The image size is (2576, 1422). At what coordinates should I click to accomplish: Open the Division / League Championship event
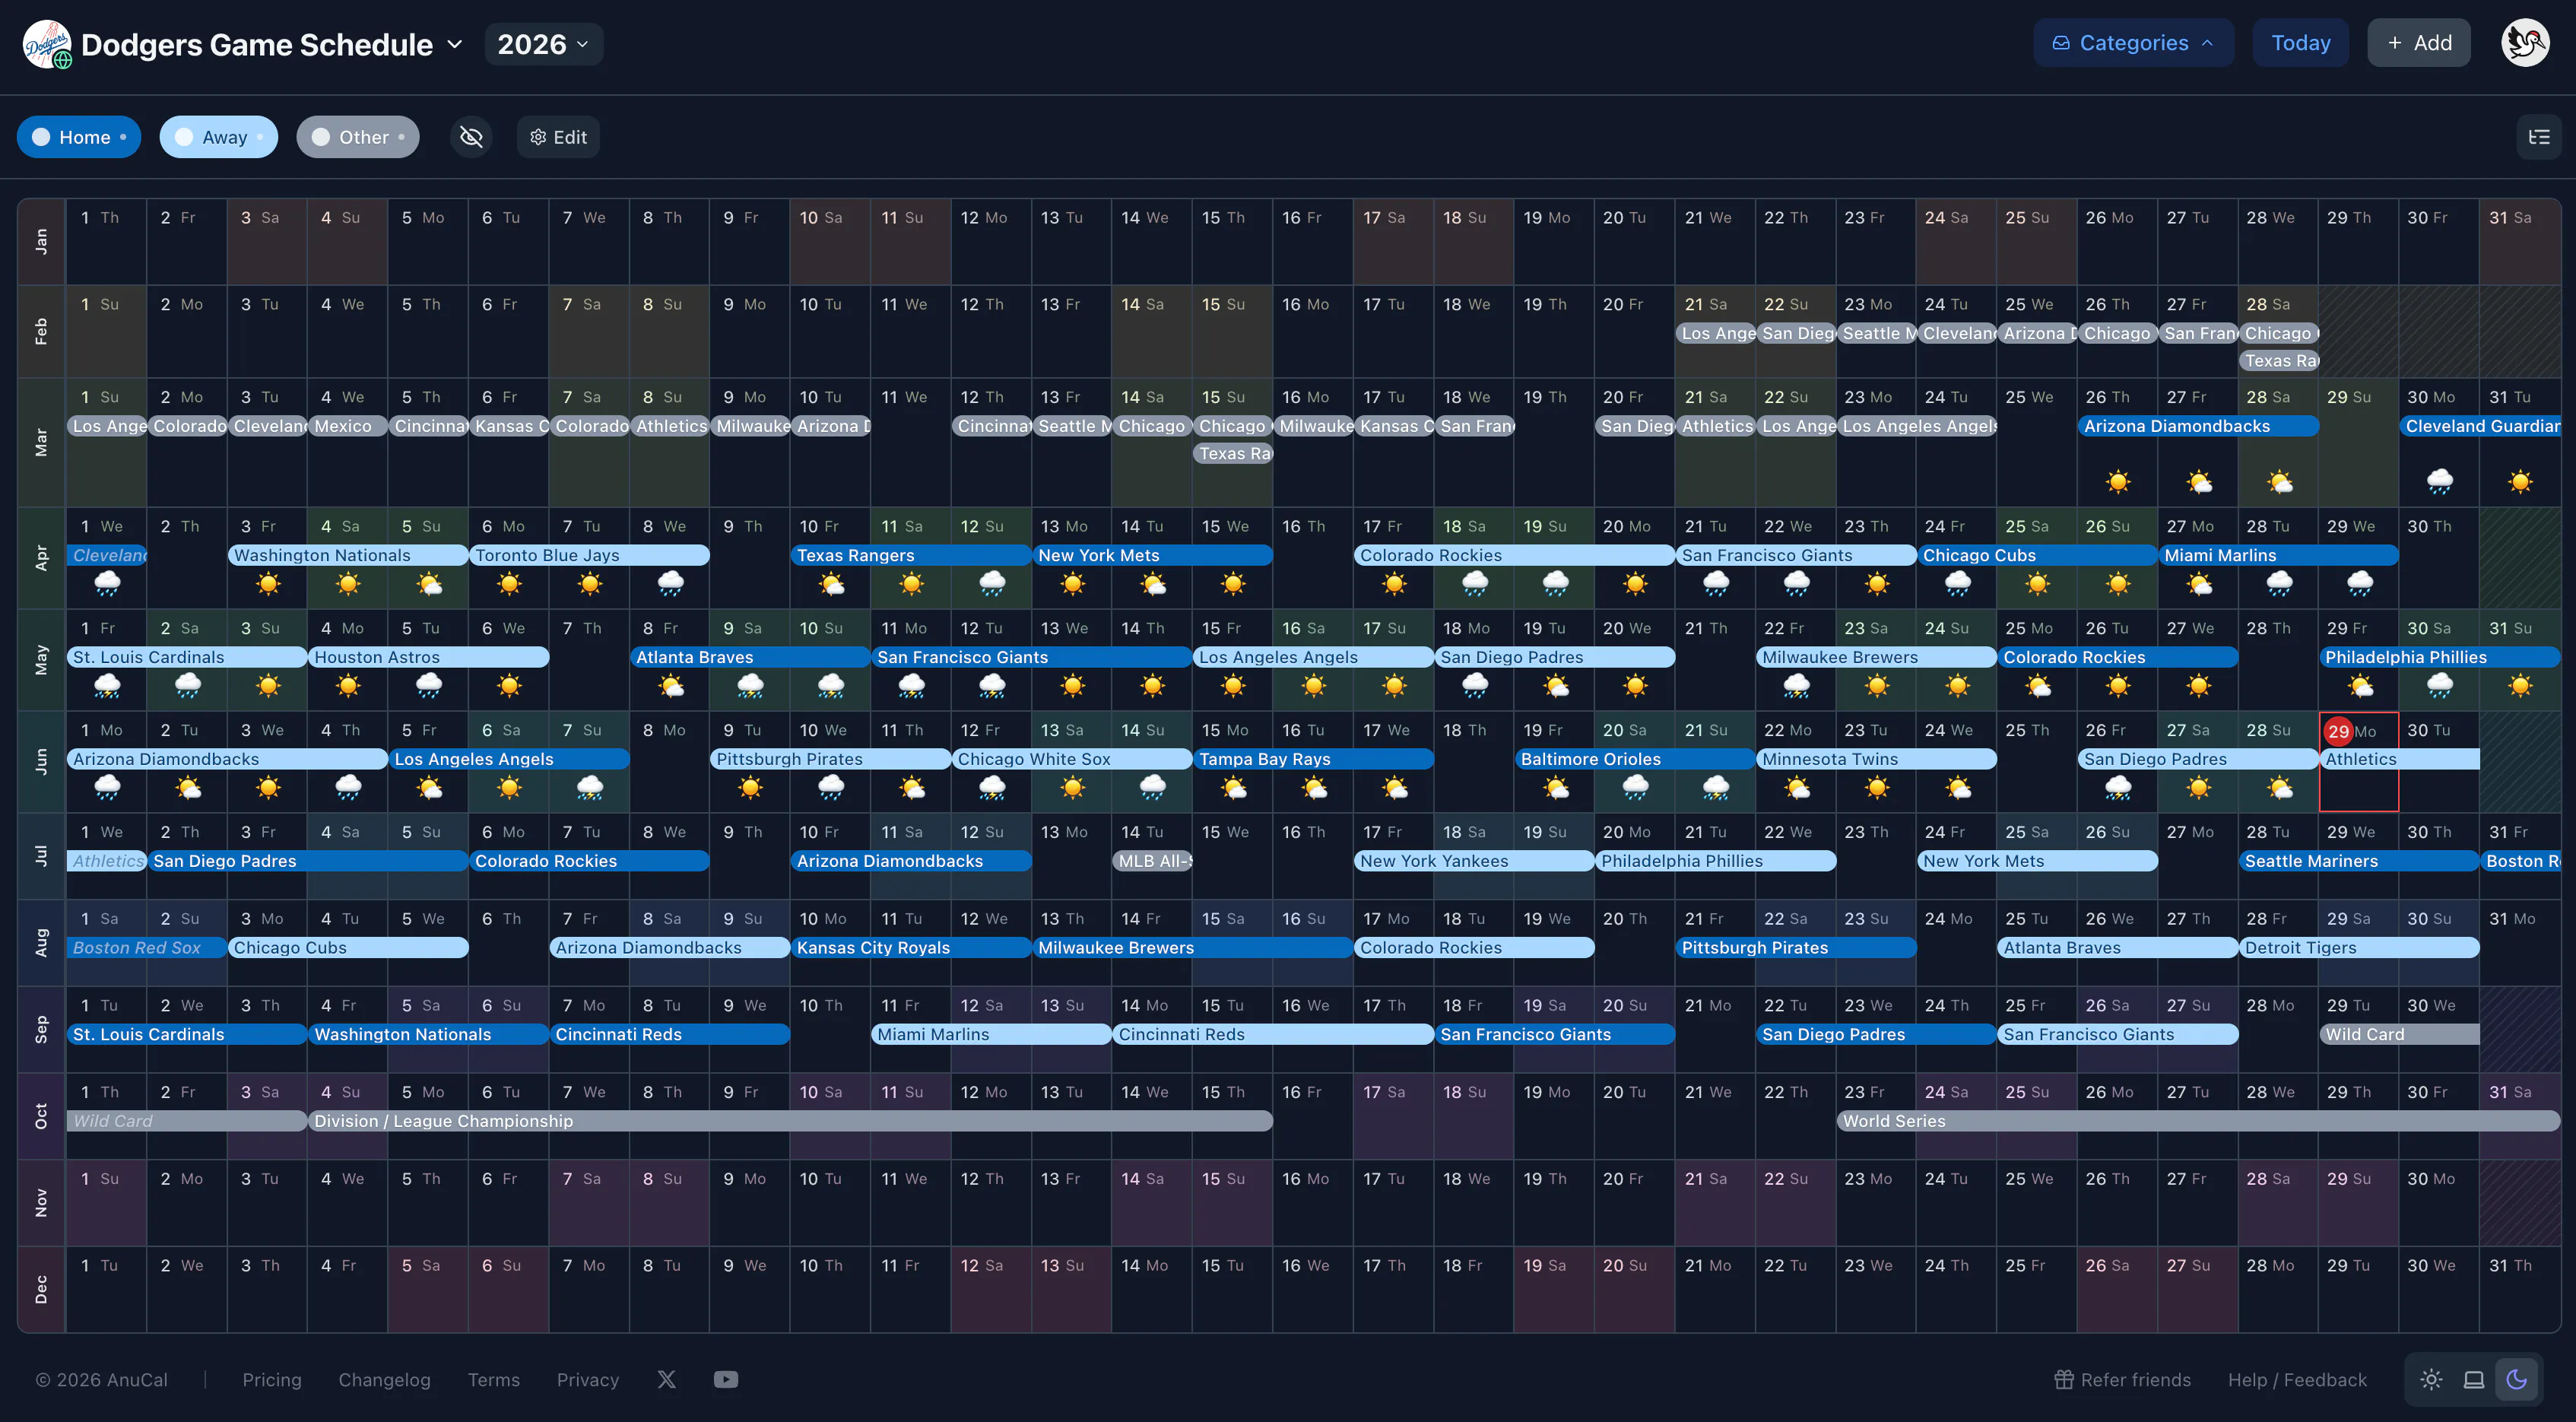coord(790,1121)
